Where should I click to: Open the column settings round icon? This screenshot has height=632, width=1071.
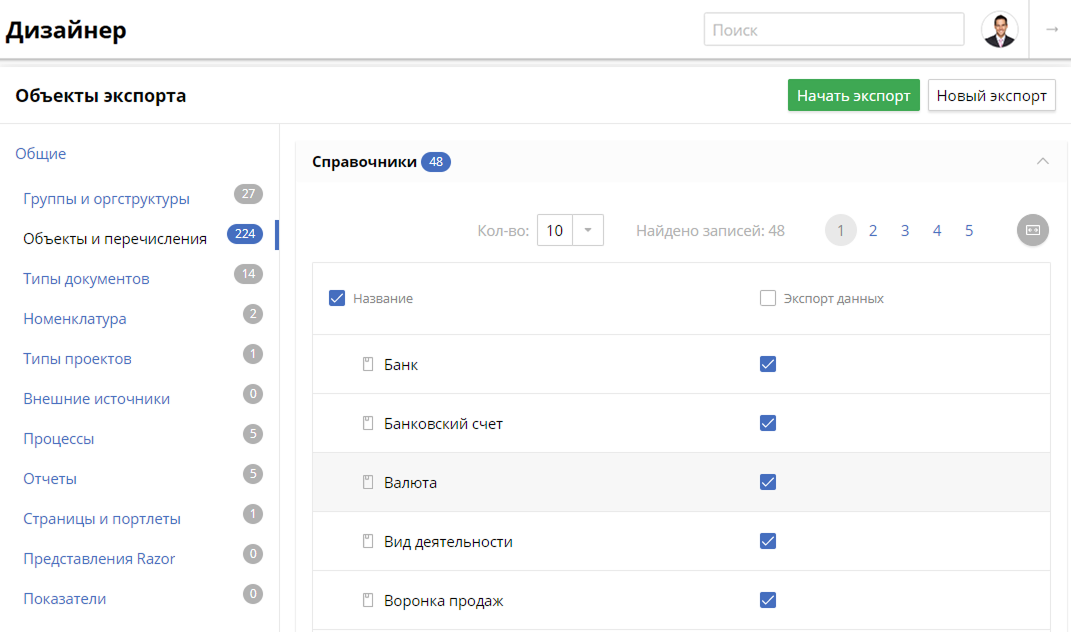click(x=1033, y=230)
